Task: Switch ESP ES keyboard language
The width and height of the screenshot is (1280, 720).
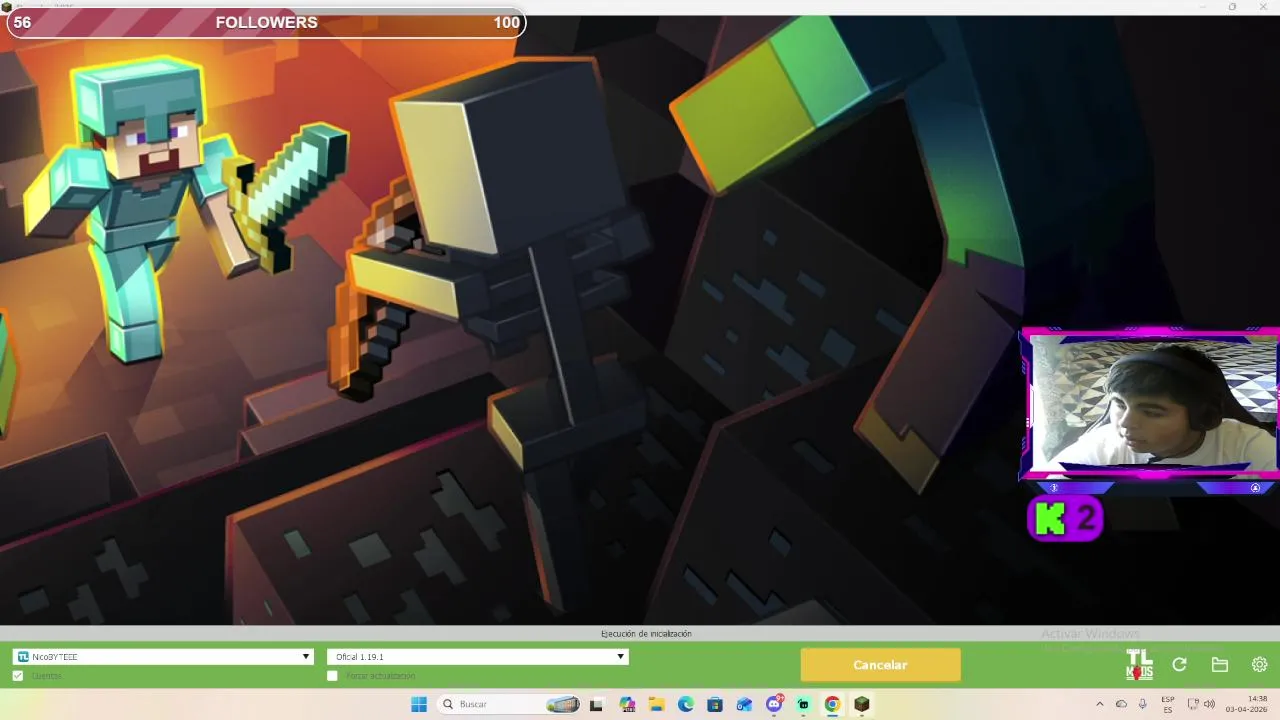Action: pyautogui.click(x=1167, y=704)
